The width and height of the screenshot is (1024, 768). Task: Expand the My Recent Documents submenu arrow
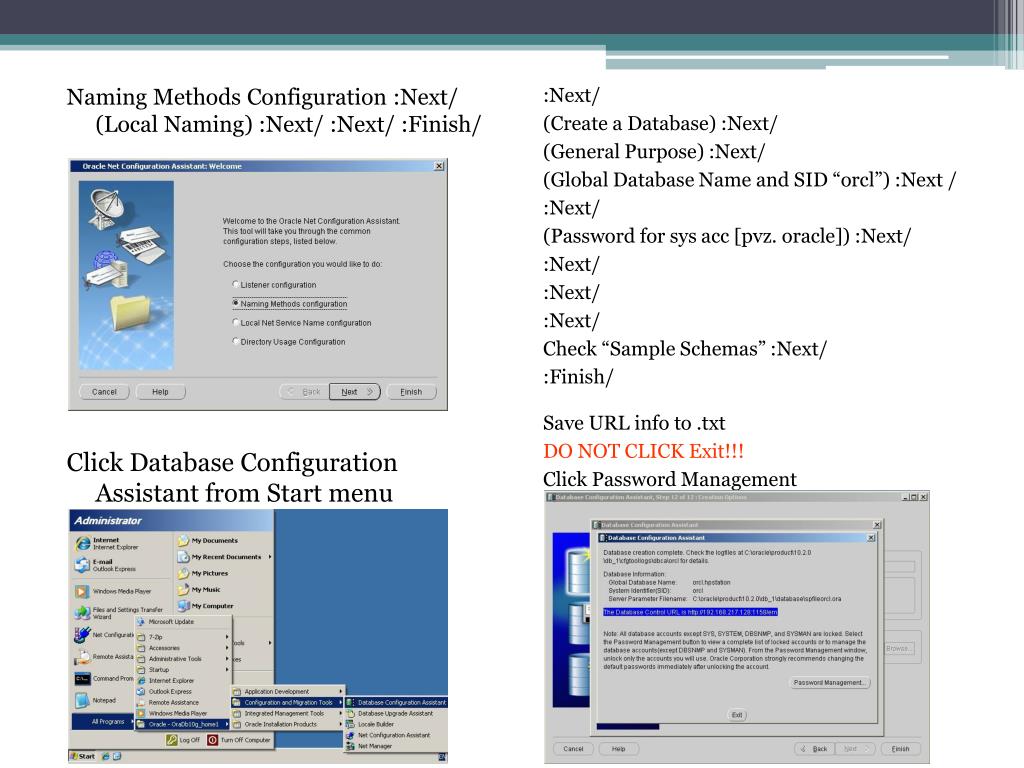270,557
